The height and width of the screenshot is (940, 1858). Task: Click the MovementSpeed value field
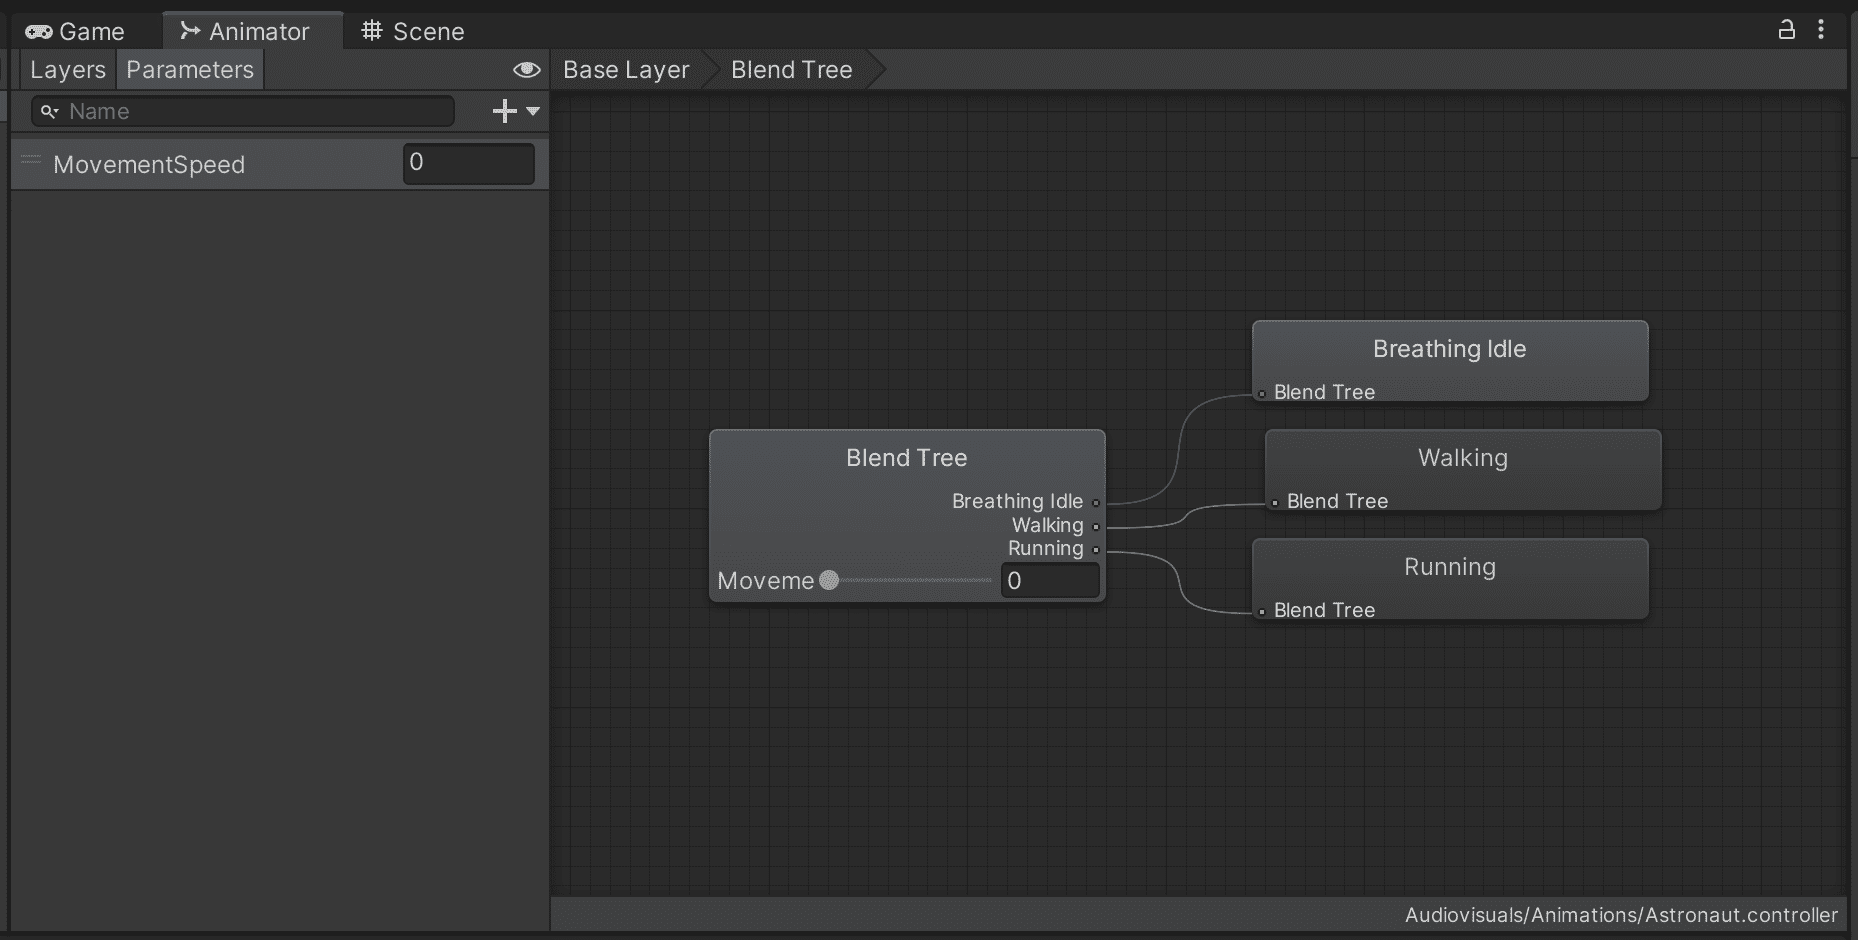tap(468, 163)
